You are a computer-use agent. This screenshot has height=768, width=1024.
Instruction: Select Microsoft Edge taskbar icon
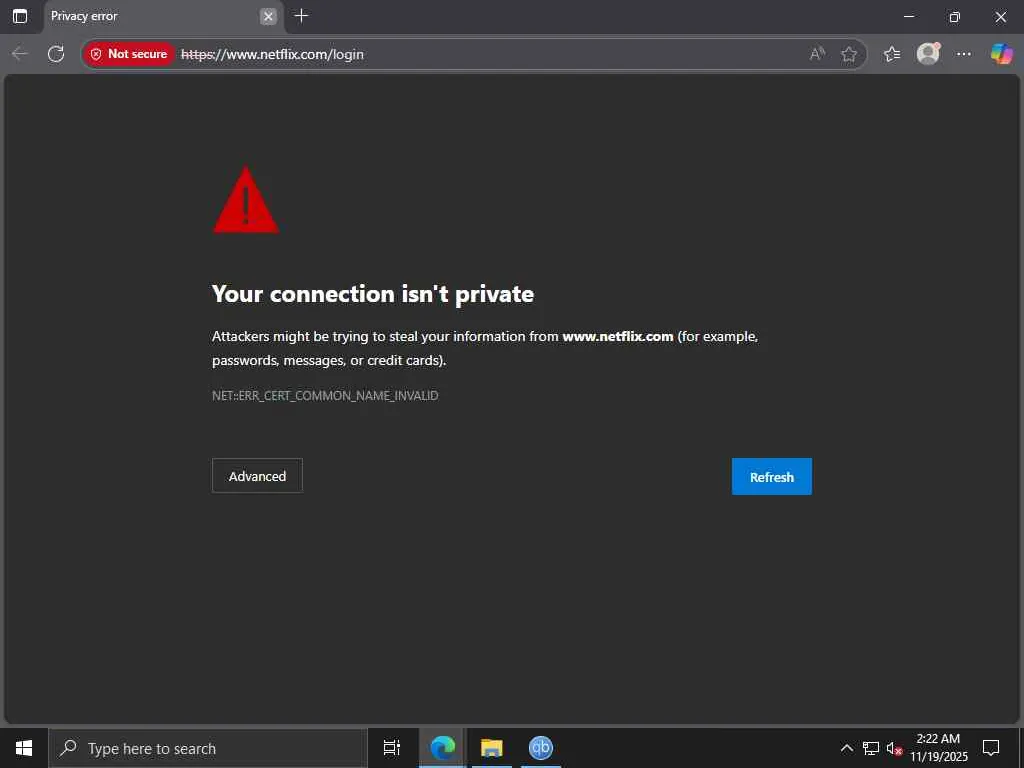point(442,748)
